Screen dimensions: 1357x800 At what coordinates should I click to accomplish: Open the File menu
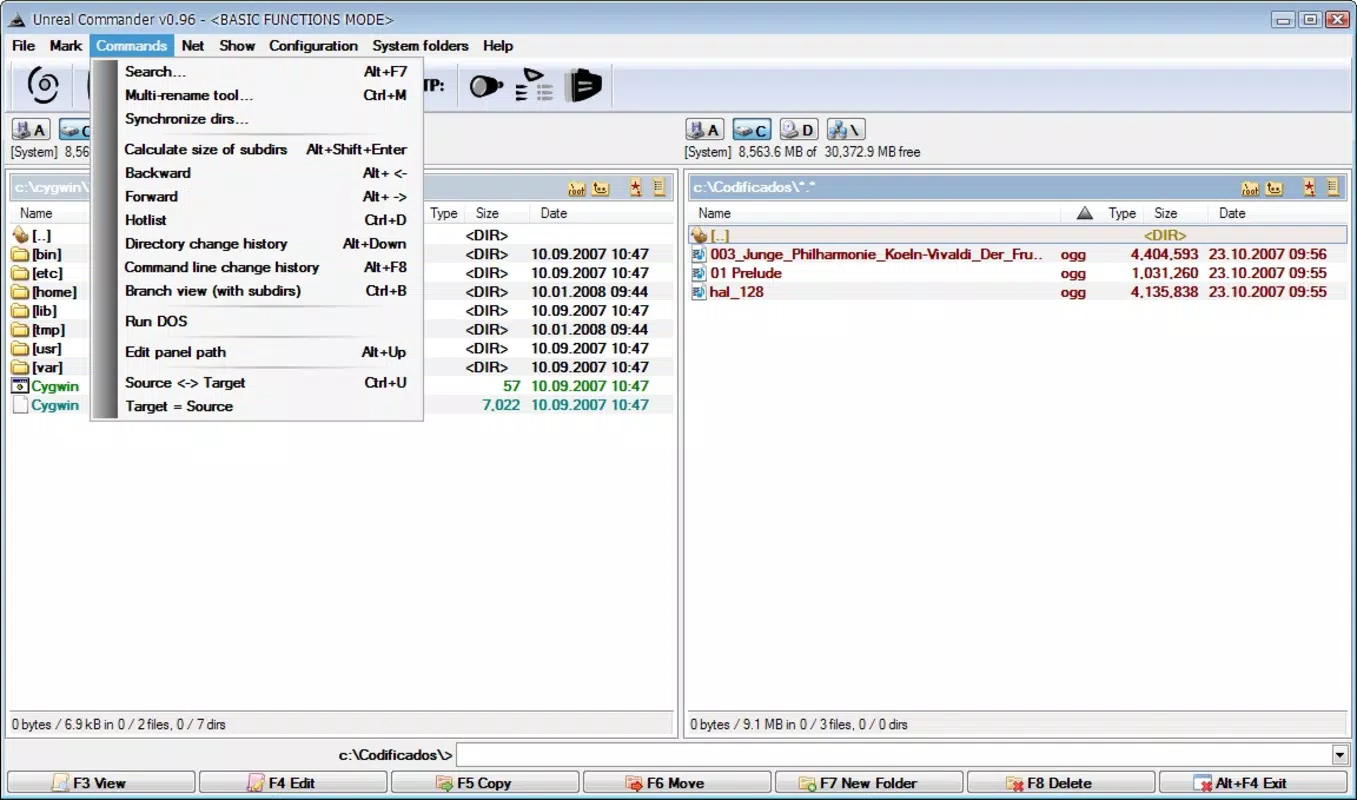[24, 45]
